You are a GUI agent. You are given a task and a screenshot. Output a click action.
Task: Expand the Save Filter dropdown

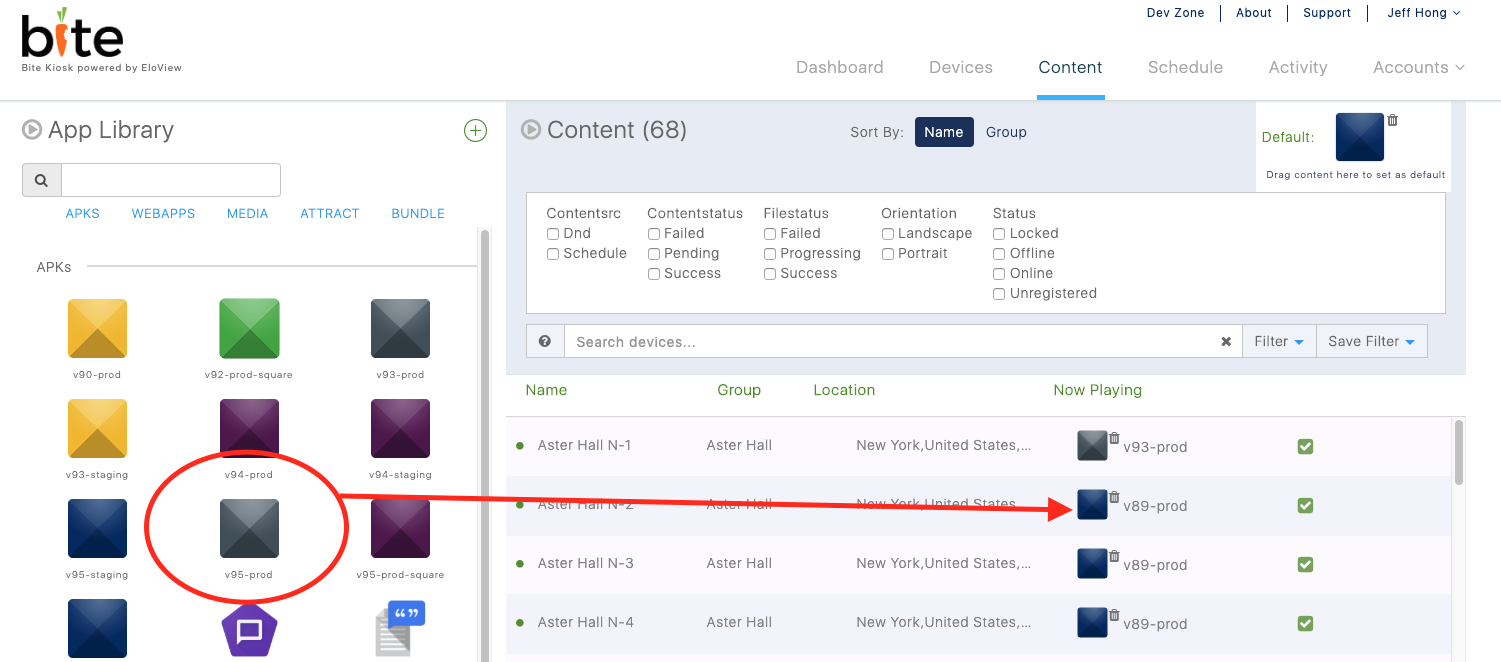pos(1371,341)
